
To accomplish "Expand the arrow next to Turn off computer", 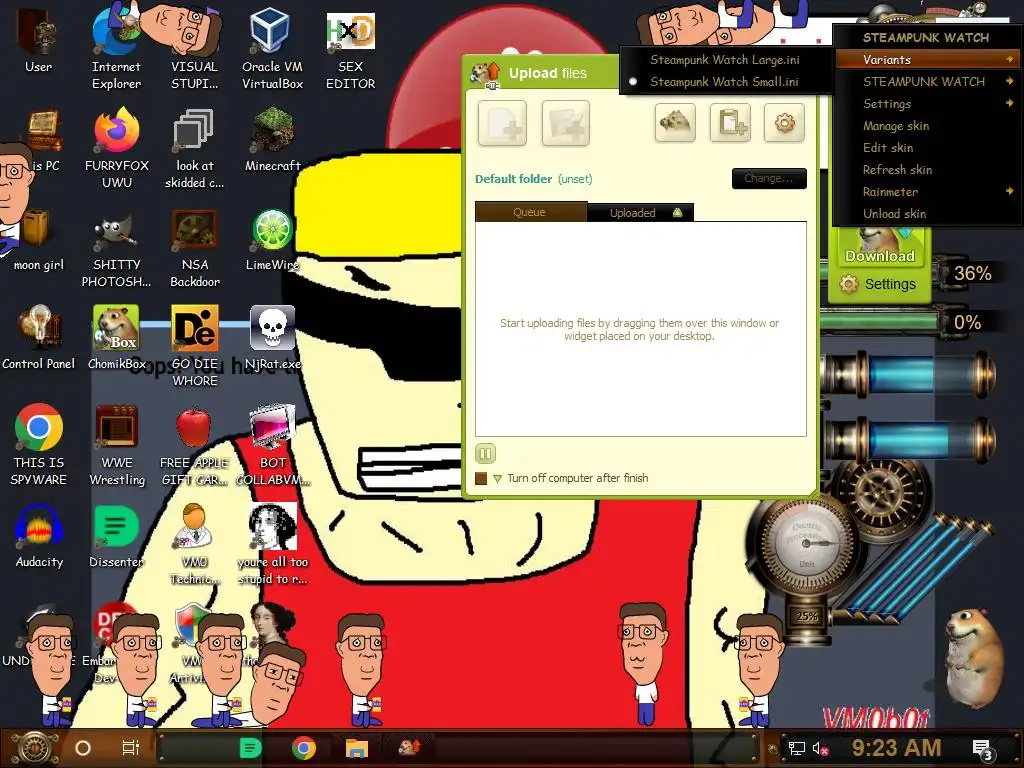I will pos(498,479).
